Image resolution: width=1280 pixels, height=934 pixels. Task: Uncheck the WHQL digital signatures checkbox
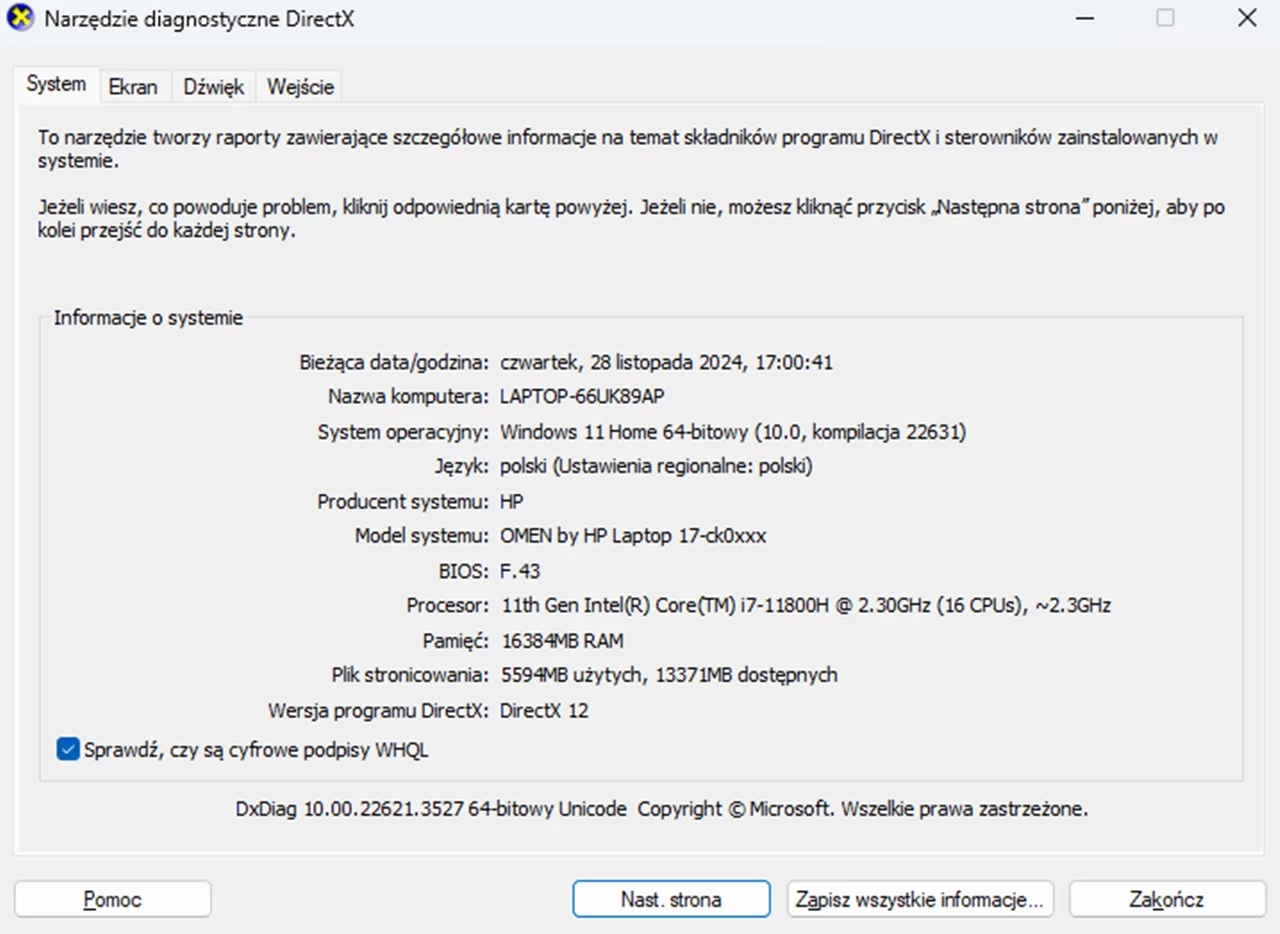click(68, 749)
